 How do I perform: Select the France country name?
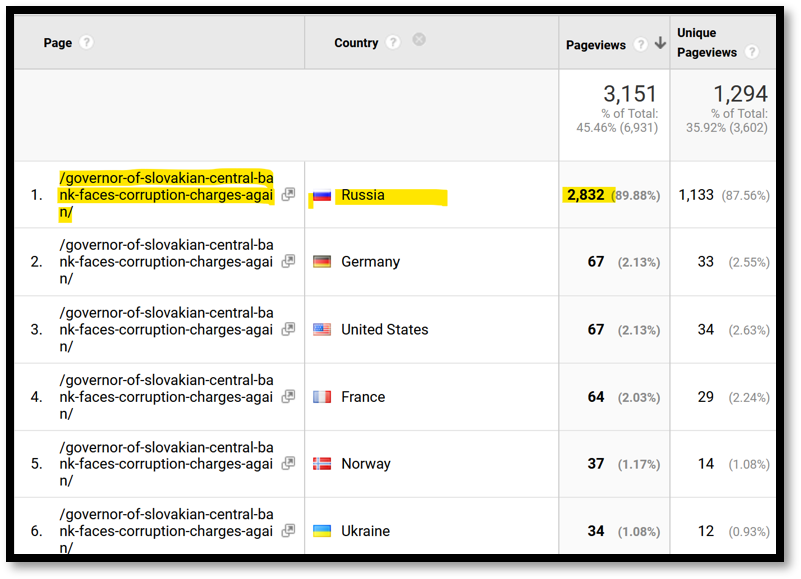(363, 397)
